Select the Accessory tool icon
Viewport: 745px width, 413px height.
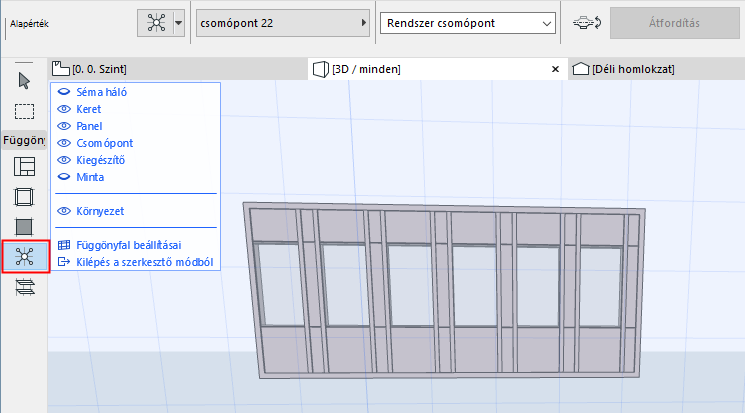[25, 288]
